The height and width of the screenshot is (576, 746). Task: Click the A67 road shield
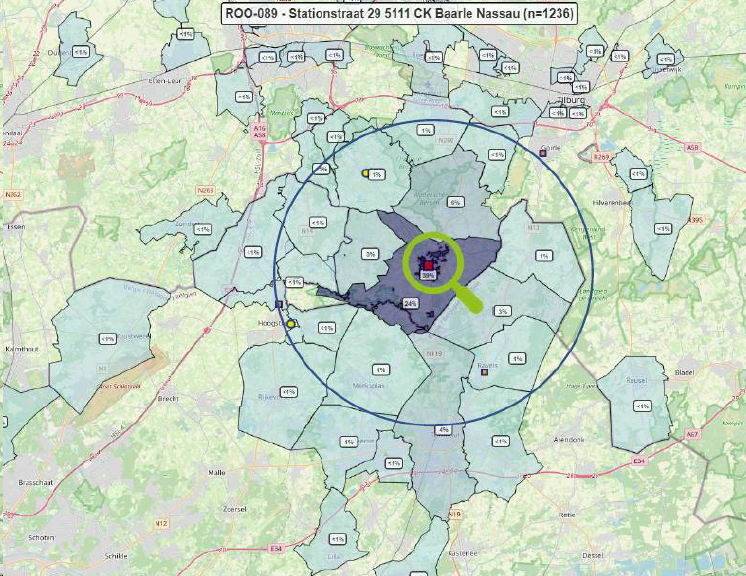click(693, 434)
